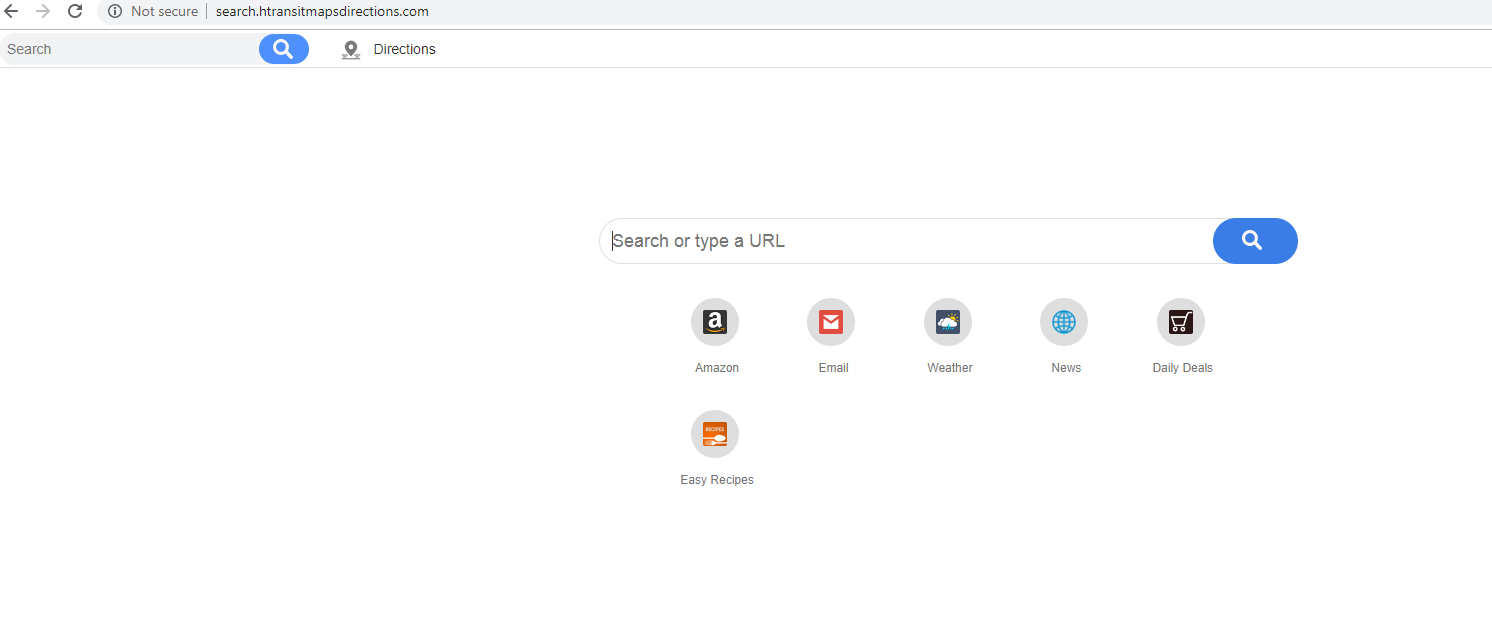Viewport: 1492px width, 638px height.
Task: Click the Not secure text
Action: (165, 12)
